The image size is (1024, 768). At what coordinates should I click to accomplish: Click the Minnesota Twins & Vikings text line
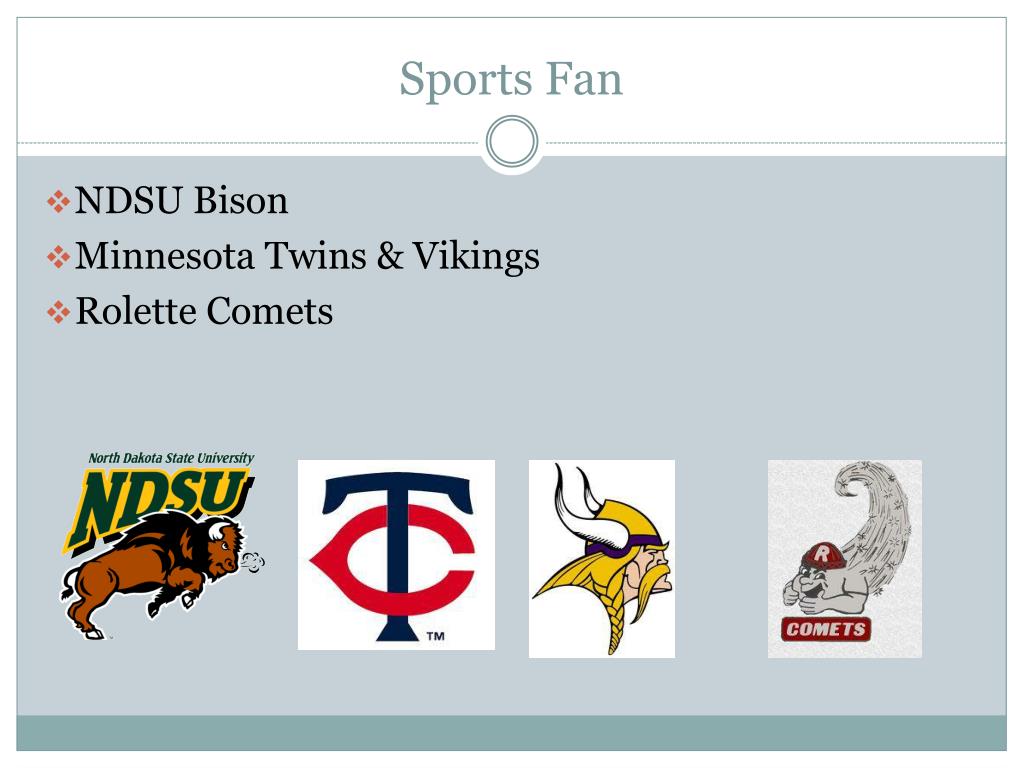click(307, 256)
